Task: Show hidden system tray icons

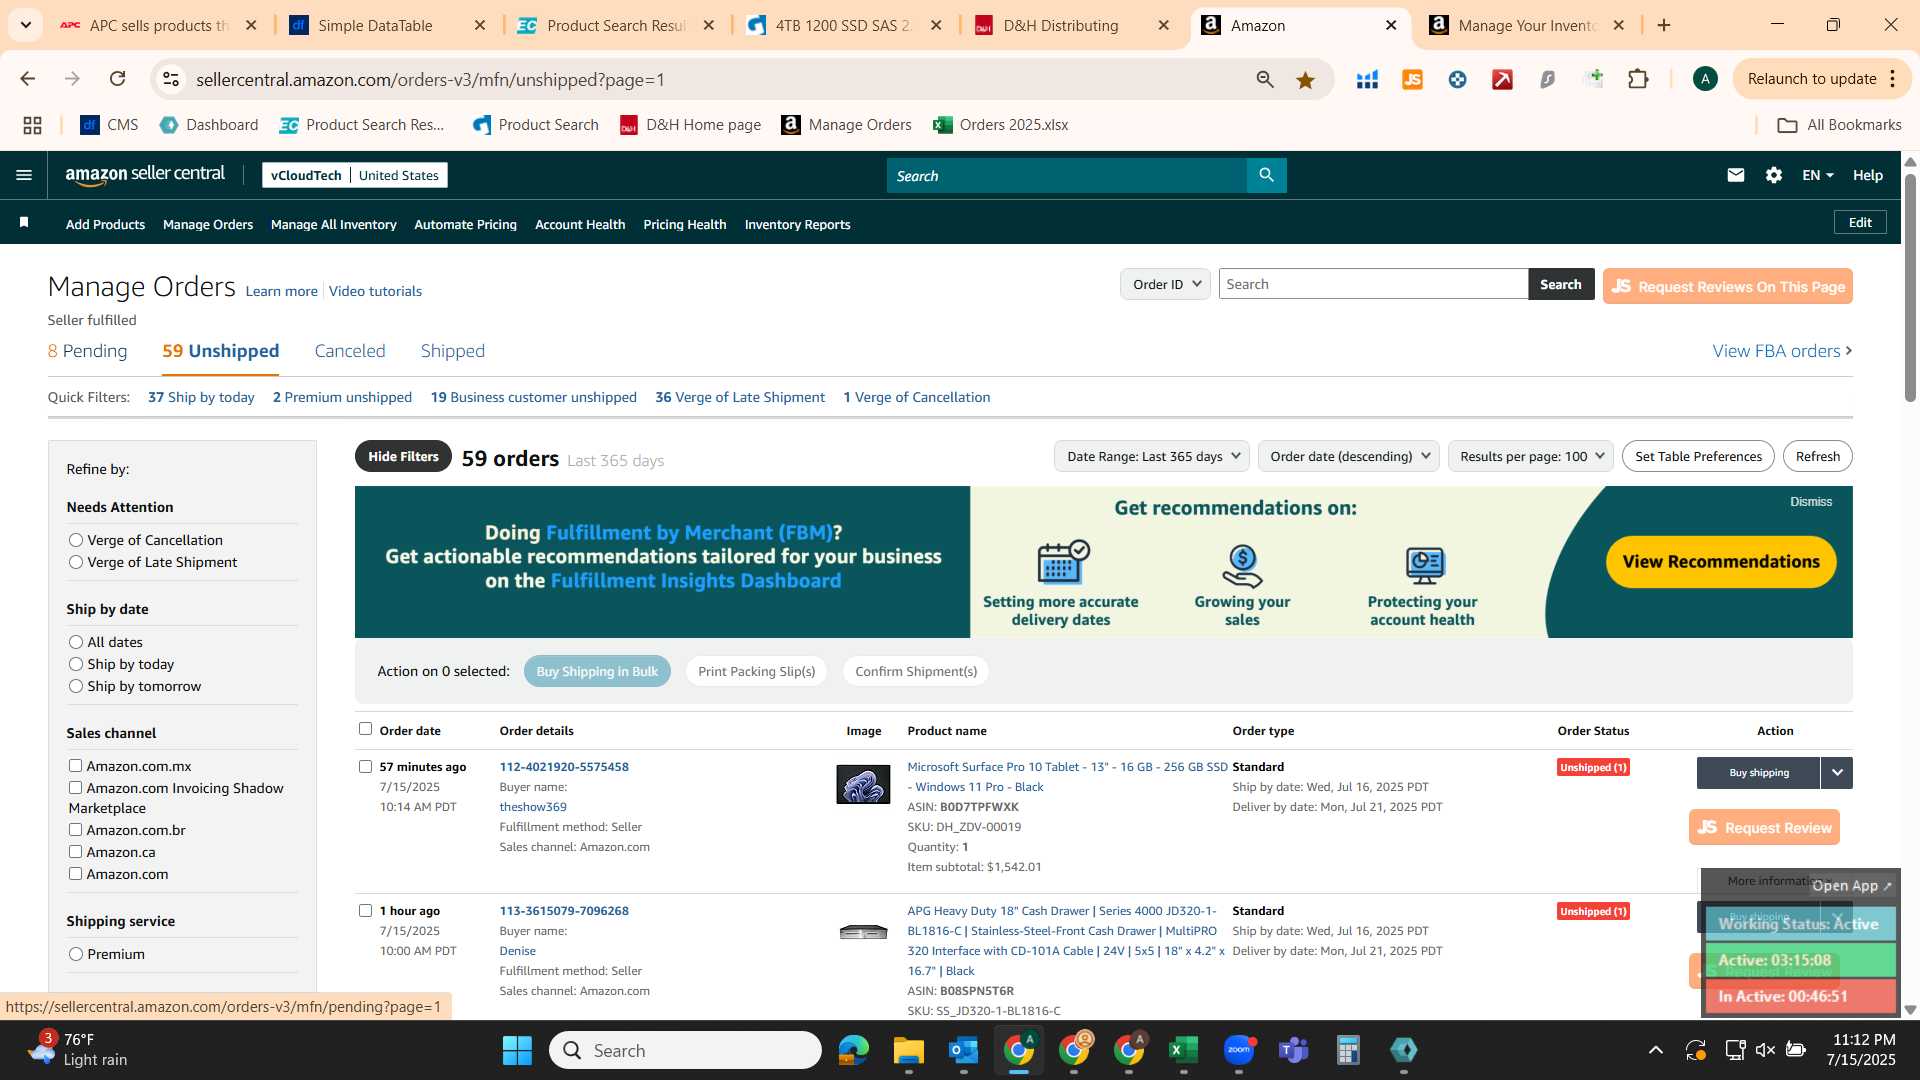Action: tap(1656, 1050)
